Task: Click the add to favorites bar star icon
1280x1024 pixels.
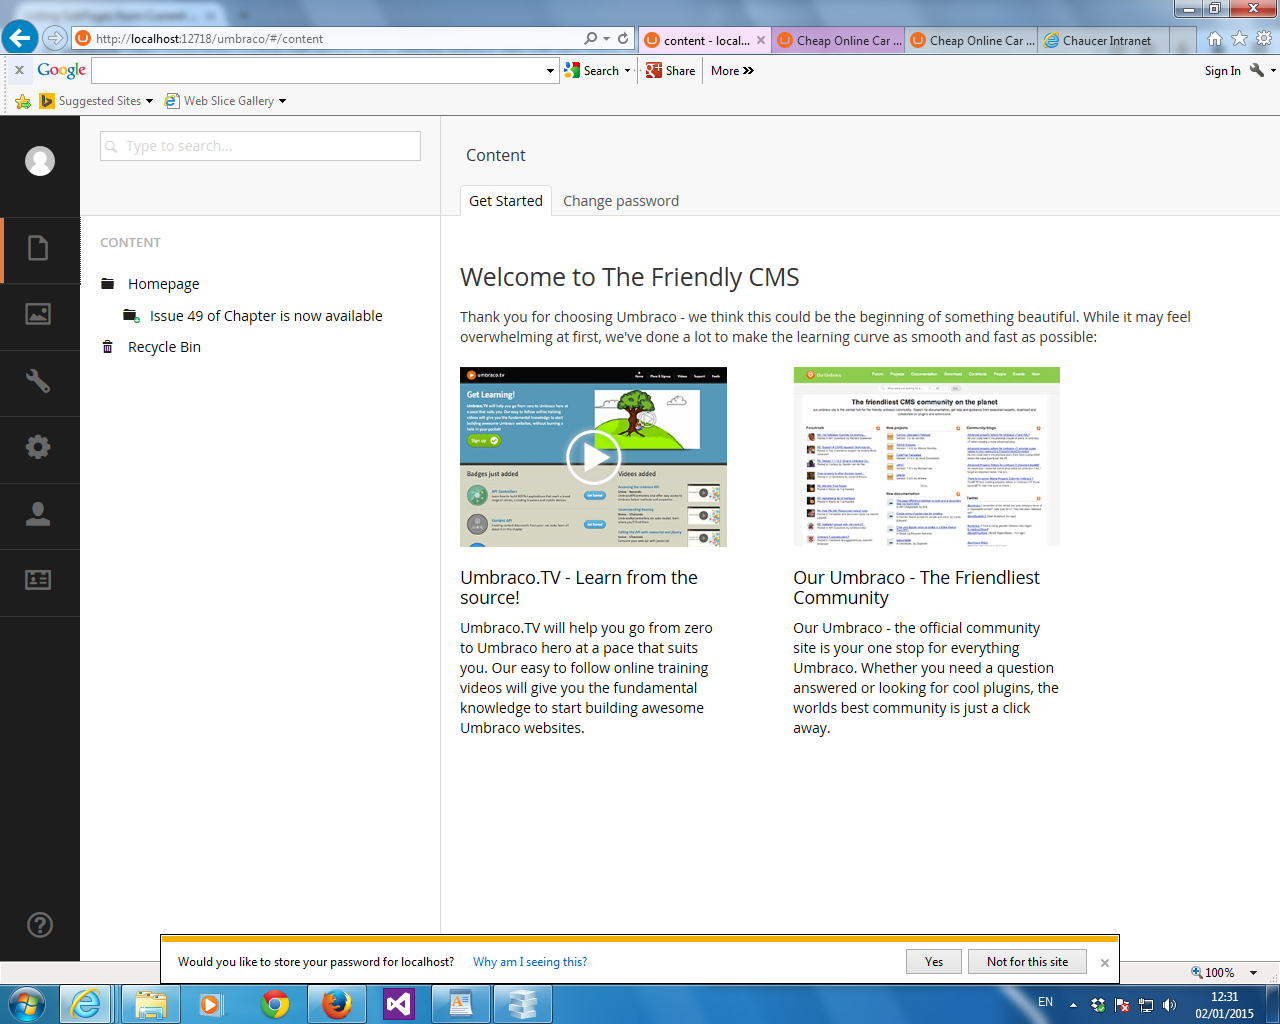Action: tap(23, 101)
